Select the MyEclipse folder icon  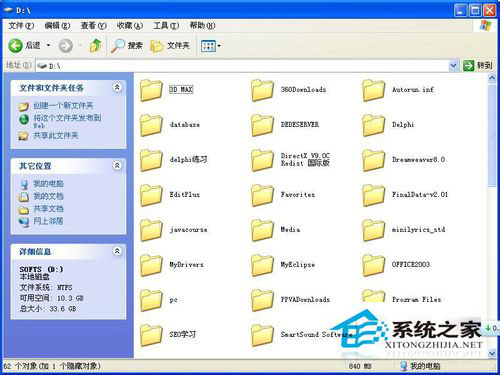262,265
